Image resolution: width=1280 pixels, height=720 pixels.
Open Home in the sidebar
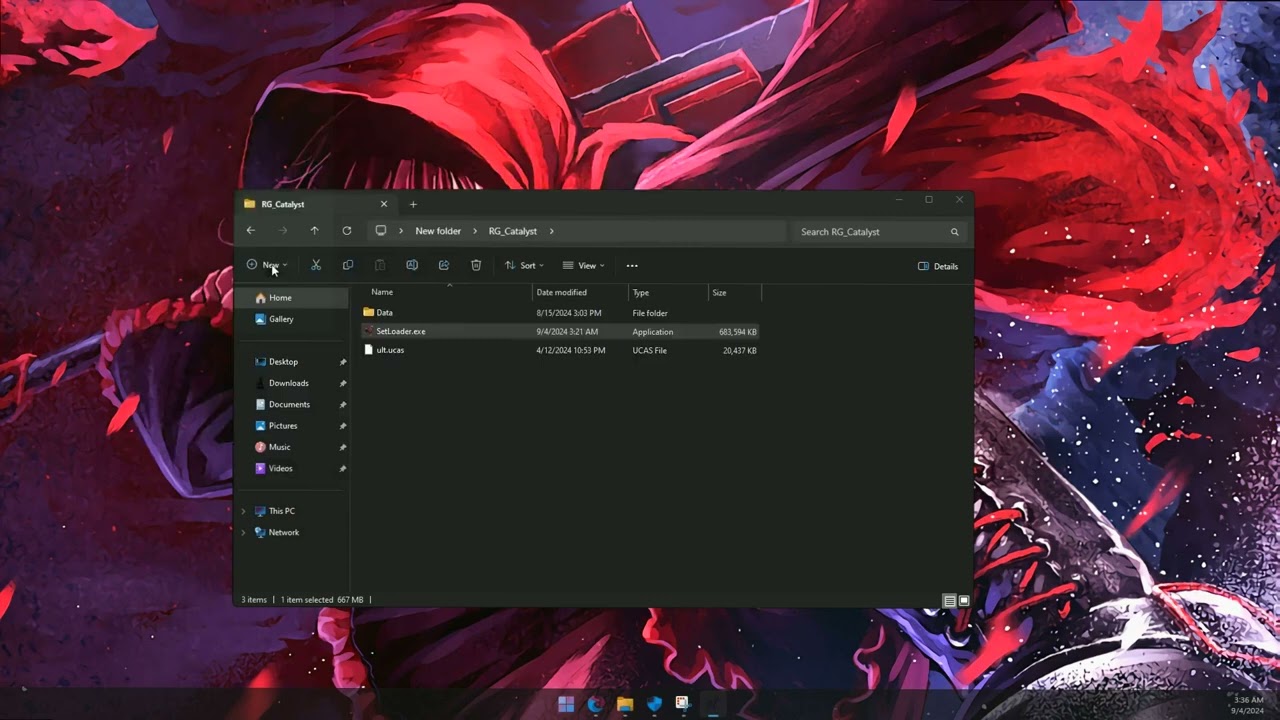coord(293,297)
